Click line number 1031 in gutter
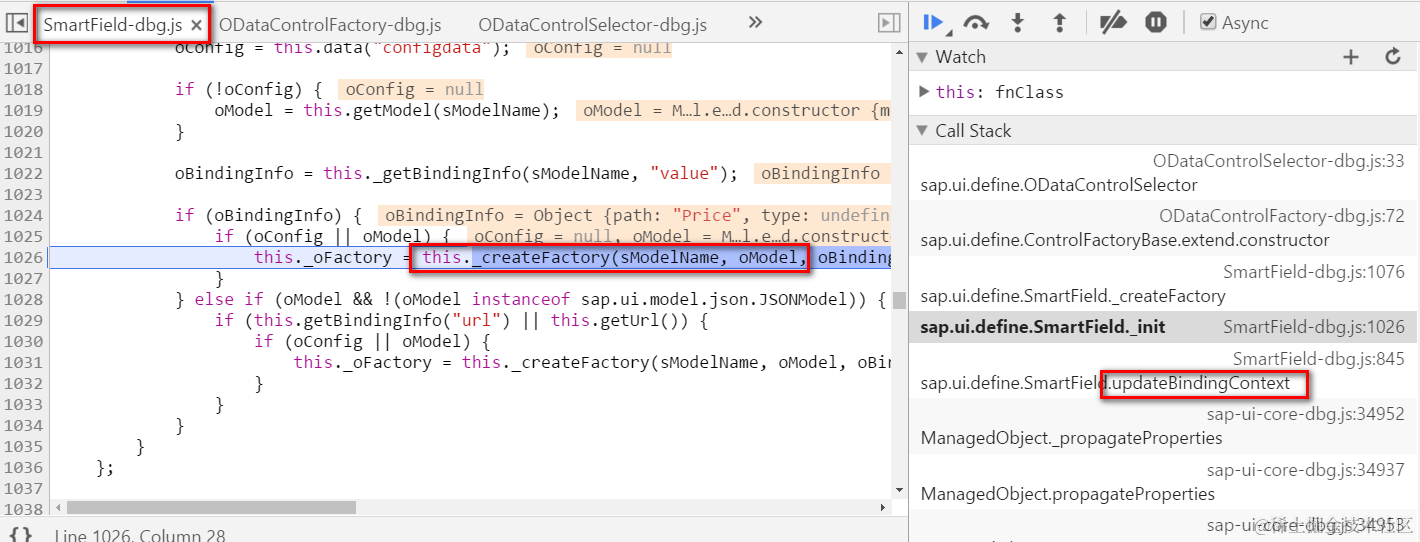The height and width of the screenshot is (542, 1420). (x=24, y=362)
